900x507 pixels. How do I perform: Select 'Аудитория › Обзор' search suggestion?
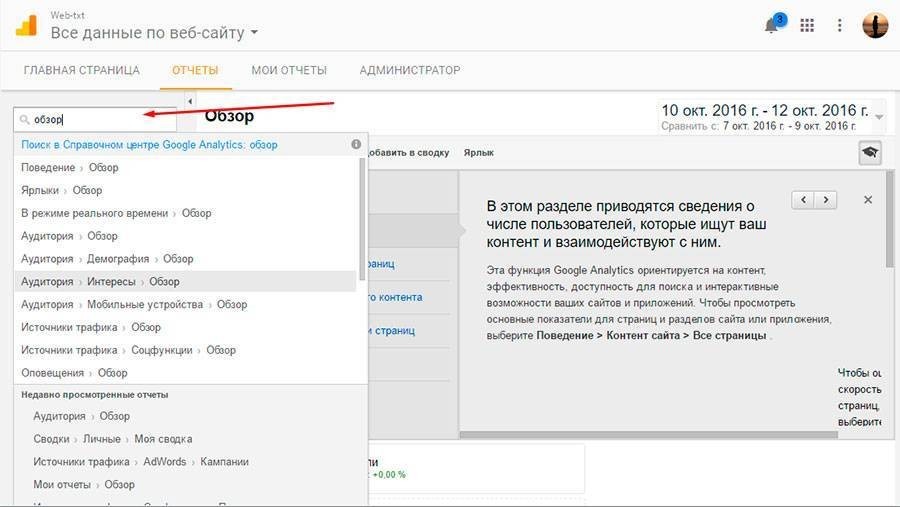coord(185,236)
